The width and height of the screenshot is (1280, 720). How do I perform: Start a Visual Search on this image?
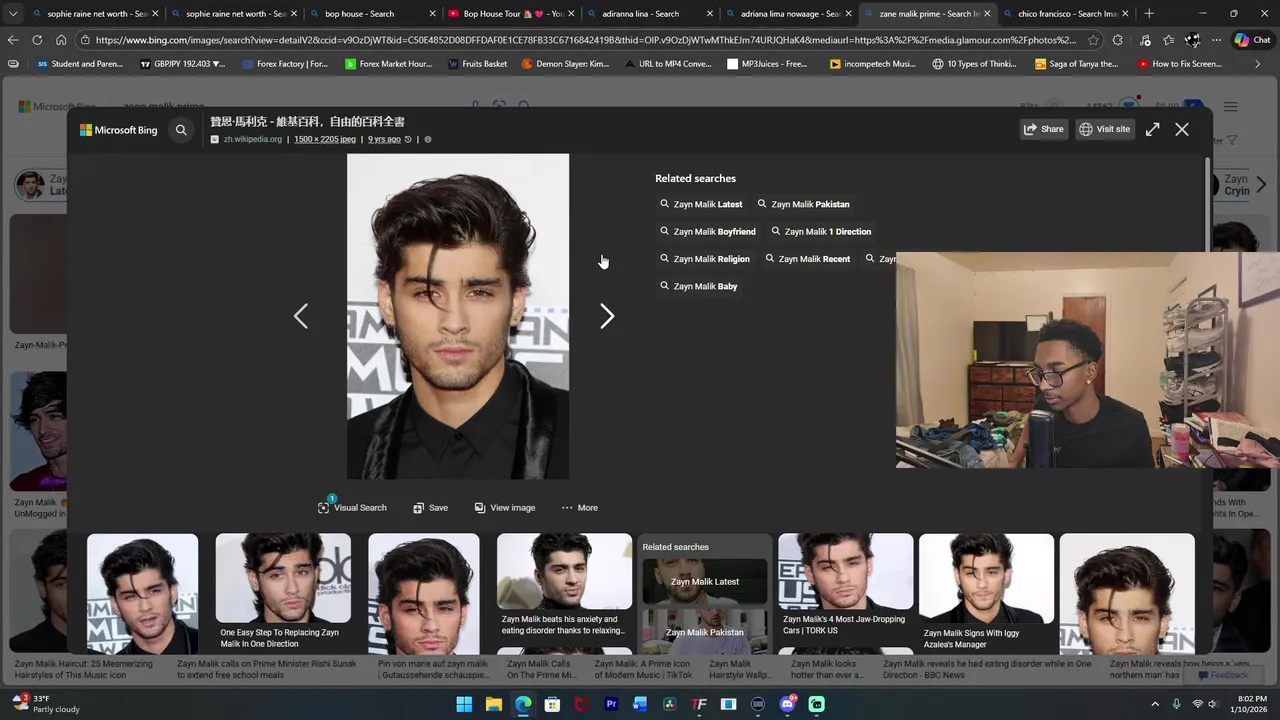[352, 508]
